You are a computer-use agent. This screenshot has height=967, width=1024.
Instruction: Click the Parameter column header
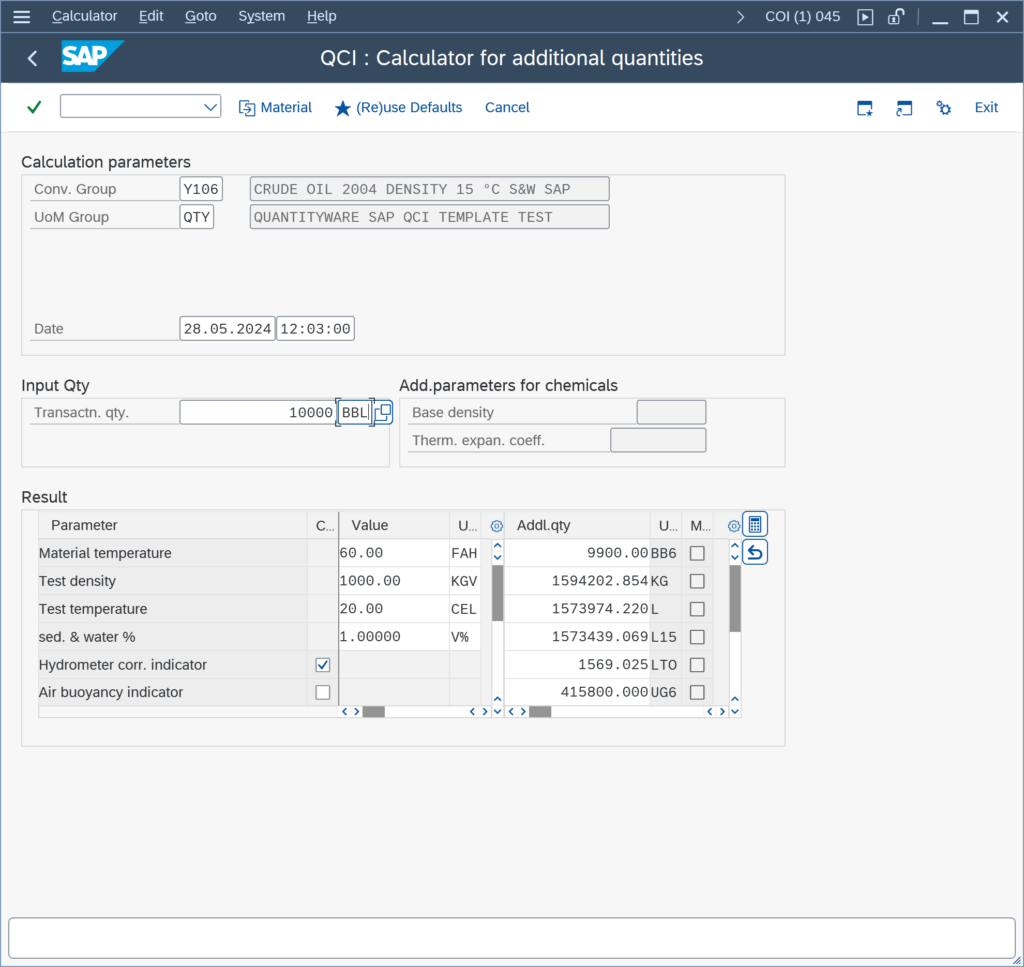pyautogui.click(x=173, y=526)
